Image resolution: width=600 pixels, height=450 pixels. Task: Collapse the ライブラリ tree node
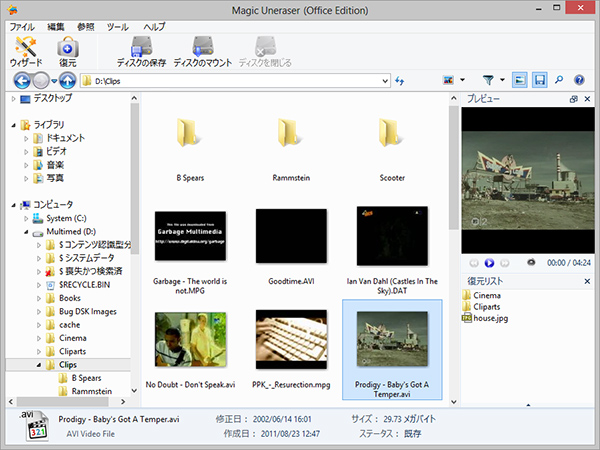[13, 125]
